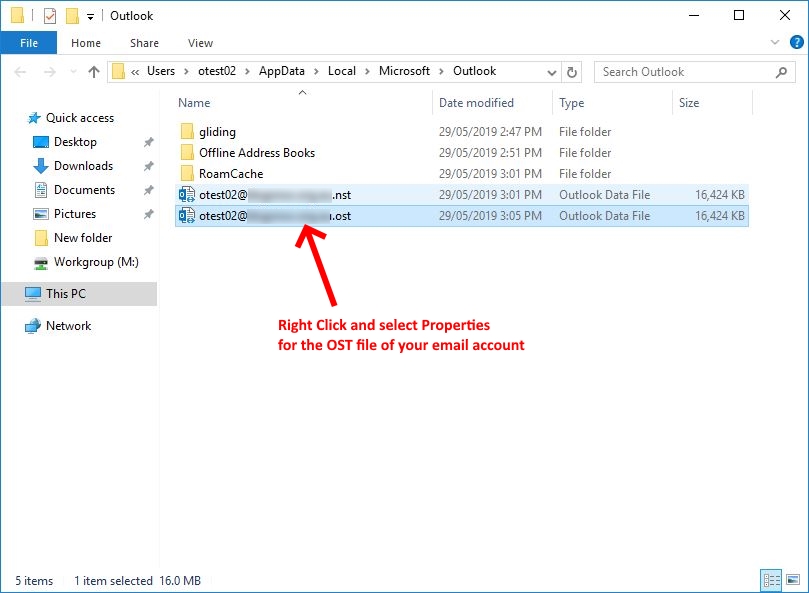This screenshot has height=593, width=809.
Task: Select the otest02 .ost data file
Action: pyautogui.click(x=462, y=216)
